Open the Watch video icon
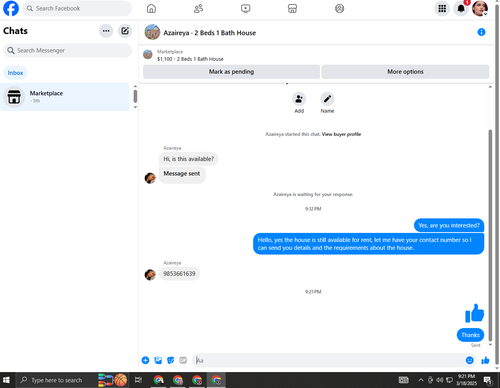The width and height of the screenshot is (500, 388). [246, 8]
